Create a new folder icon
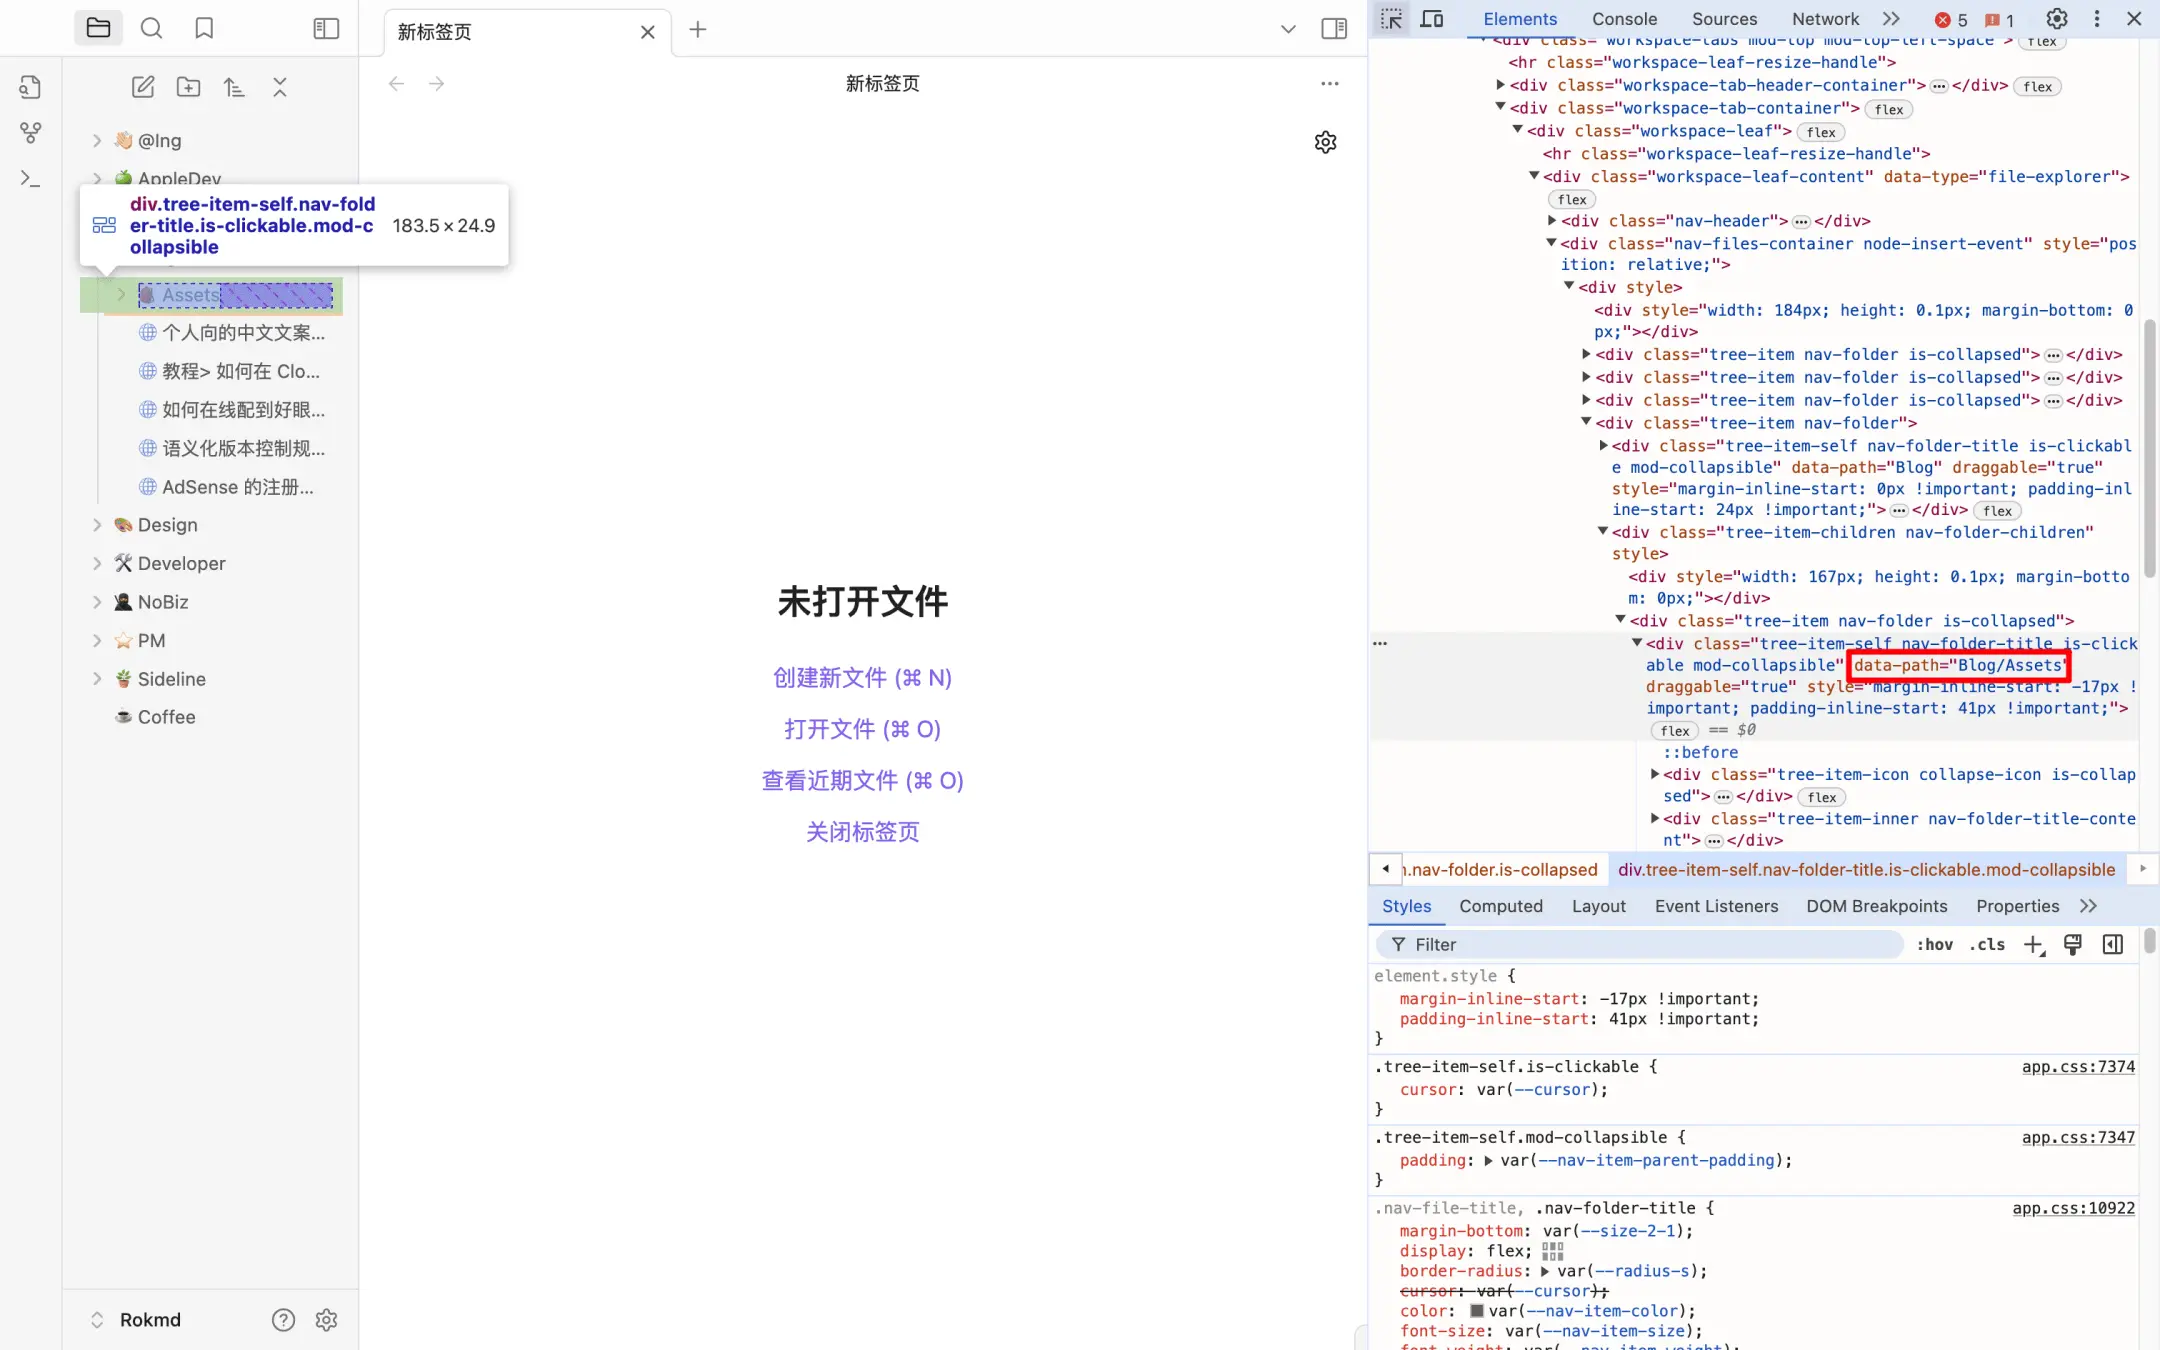2160x1350 pixels. coord(188,87)
